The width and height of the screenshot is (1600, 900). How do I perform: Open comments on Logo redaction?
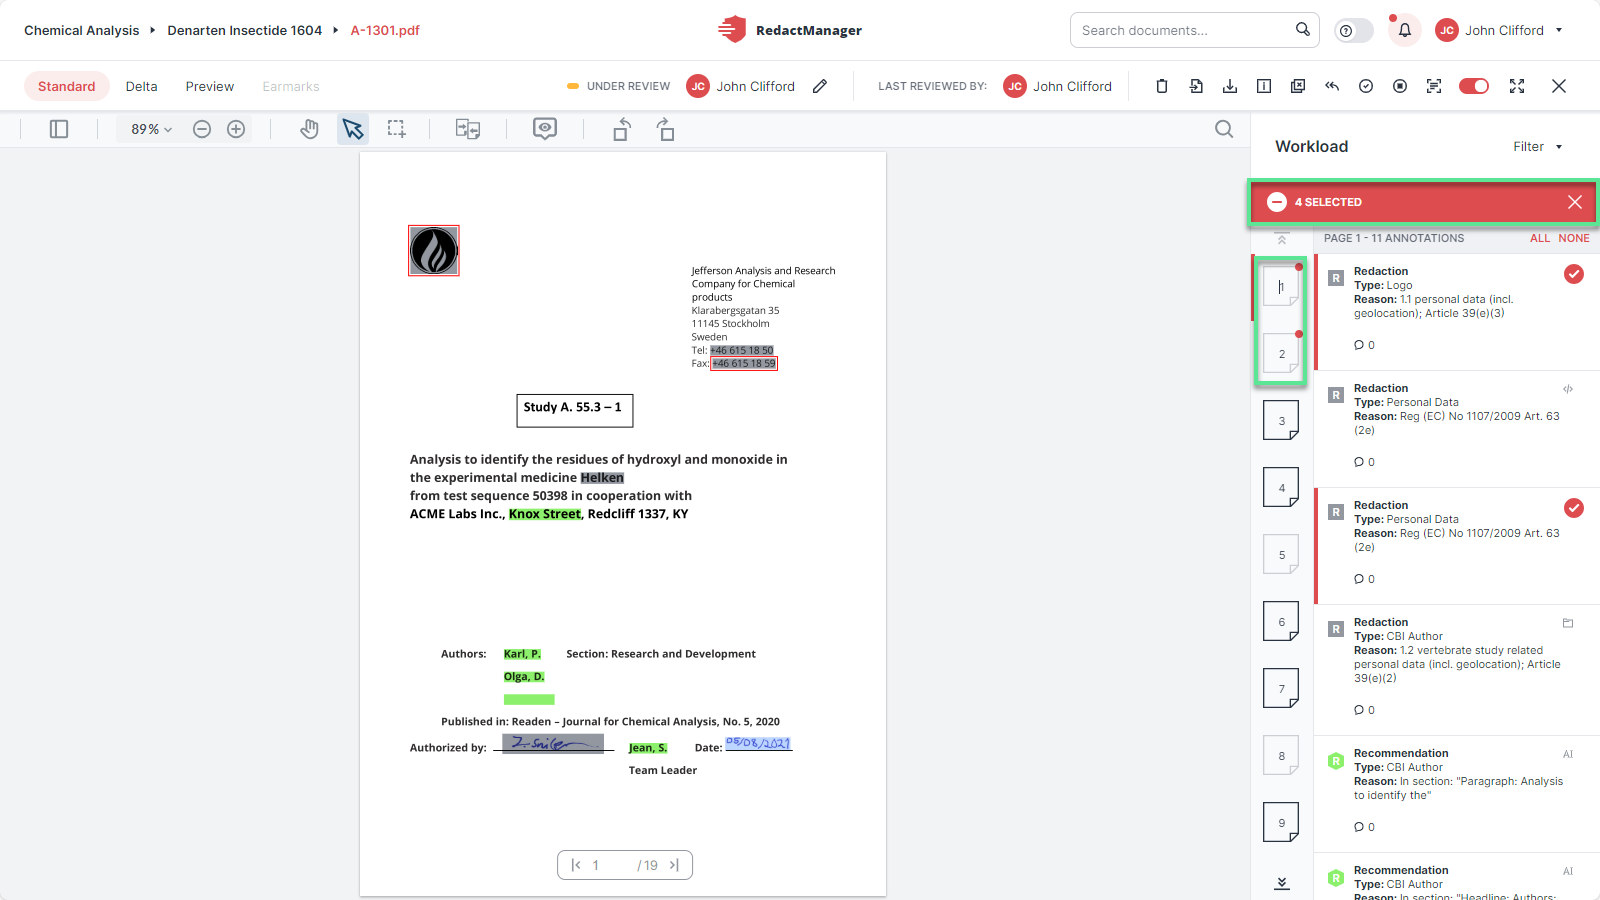[1364, 345]
